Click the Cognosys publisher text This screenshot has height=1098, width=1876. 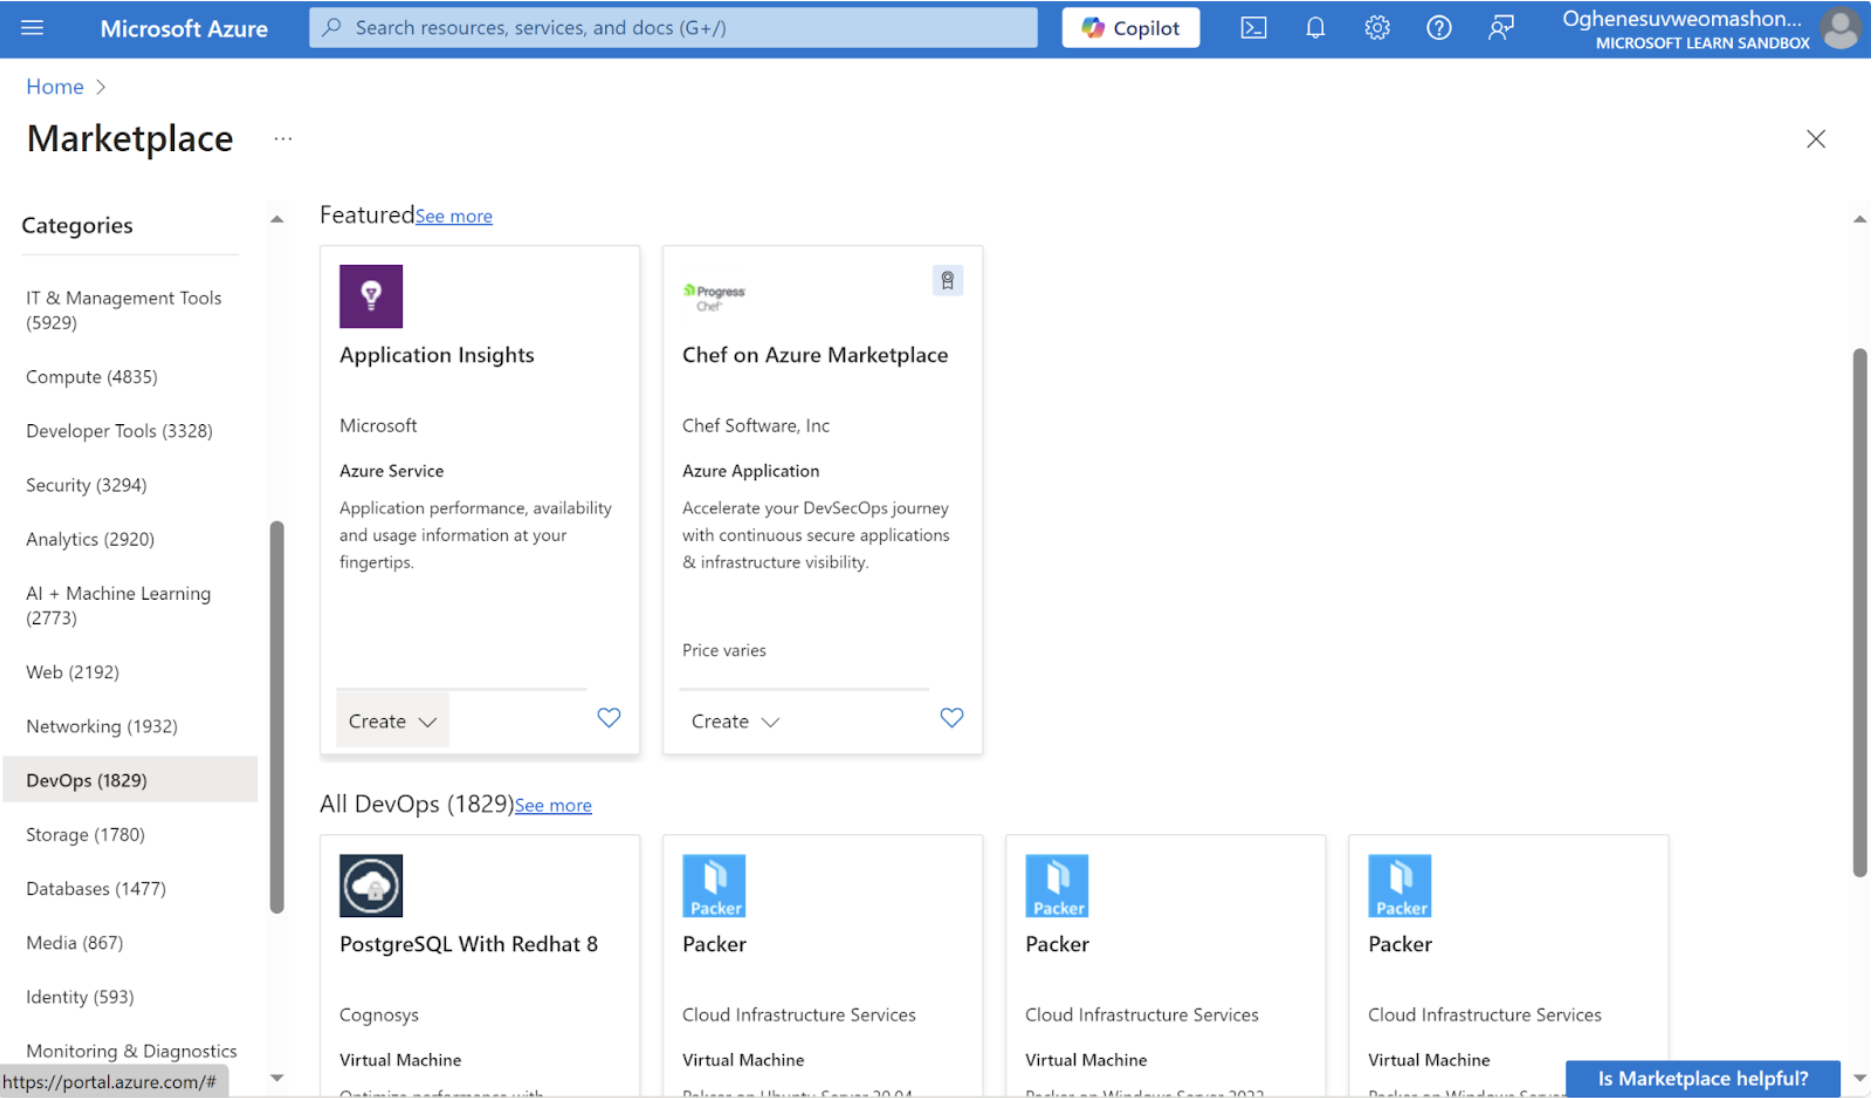pyautogui.click(x=380, y=1016)
